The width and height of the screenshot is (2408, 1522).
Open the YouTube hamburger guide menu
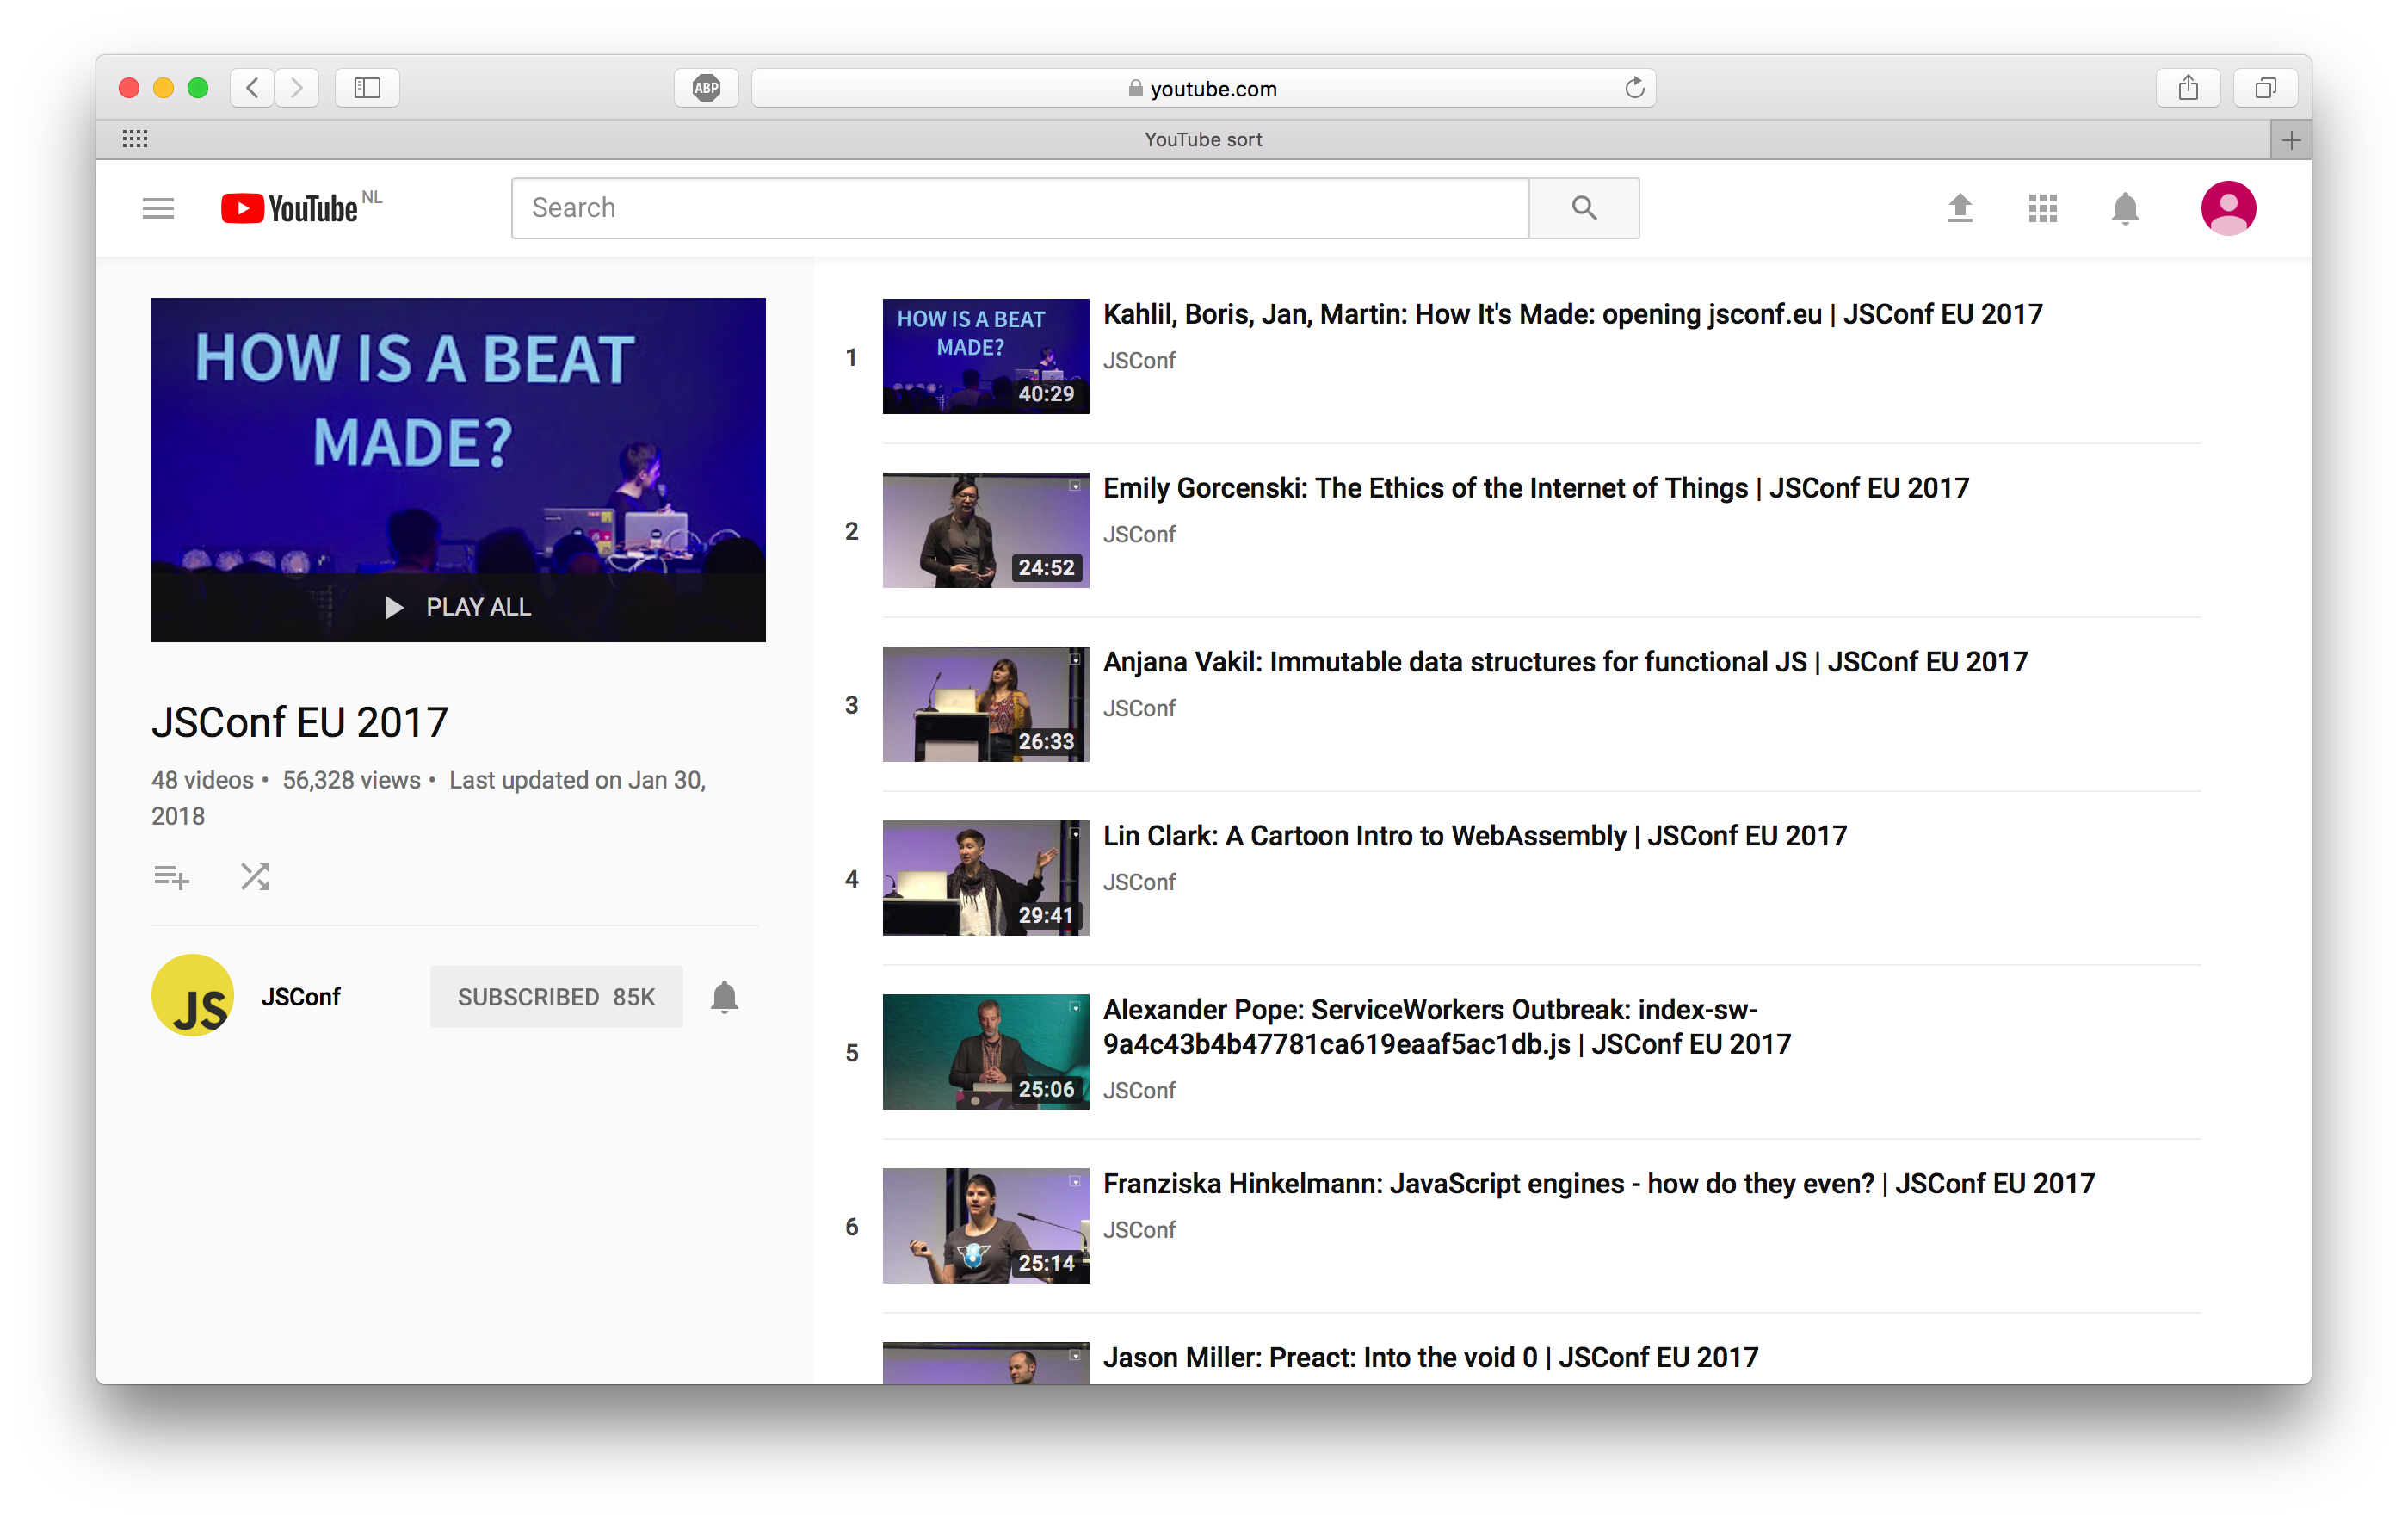tap(158, 208)
